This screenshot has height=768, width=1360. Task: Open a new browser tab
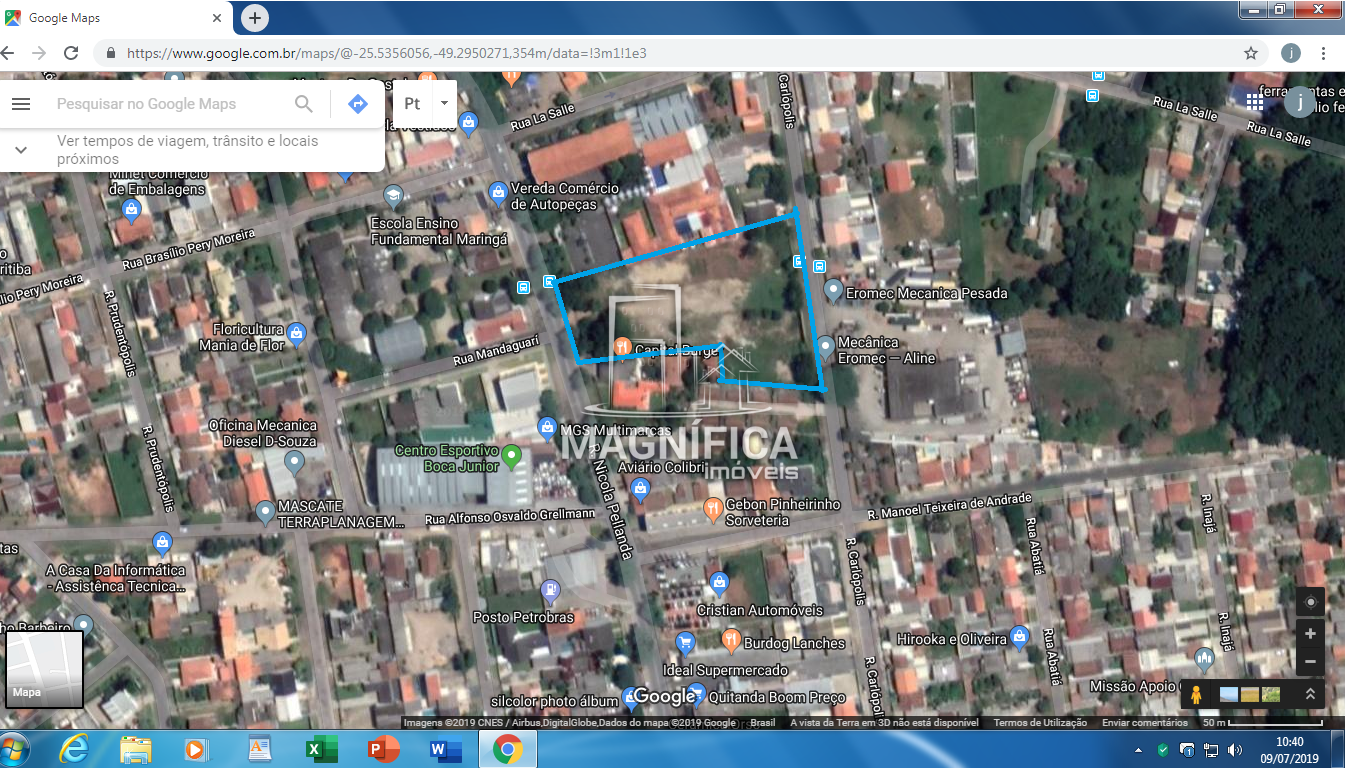(255, 18)
